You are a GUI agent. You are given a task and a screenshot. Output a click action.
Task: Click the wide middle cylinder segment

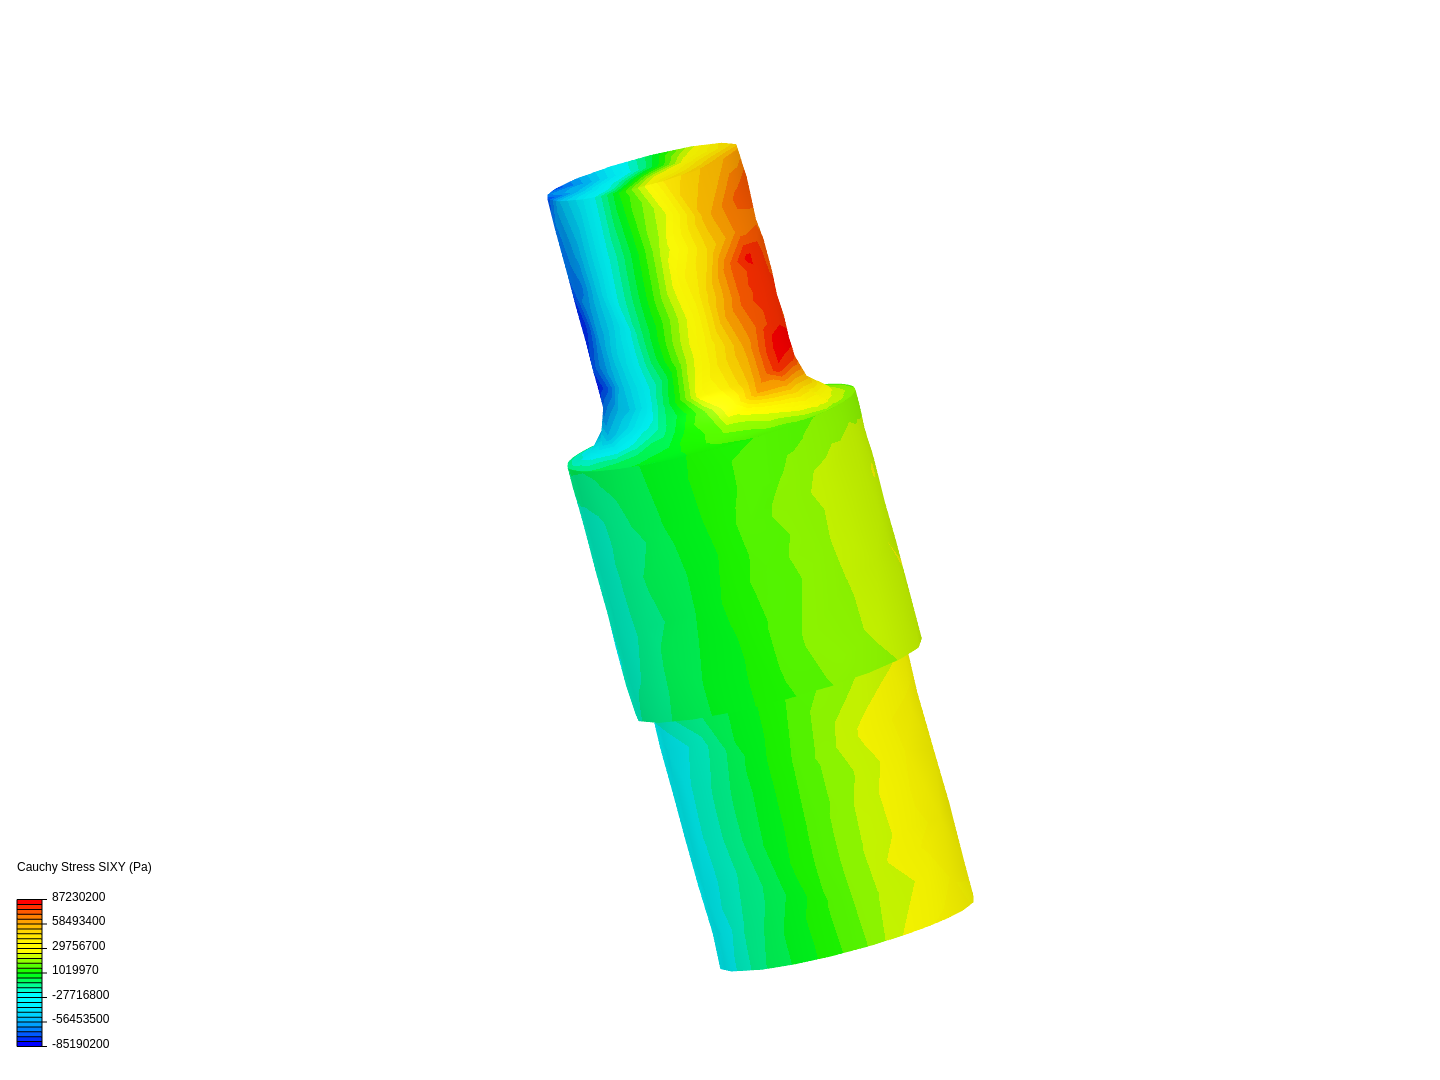click(740, 560)
